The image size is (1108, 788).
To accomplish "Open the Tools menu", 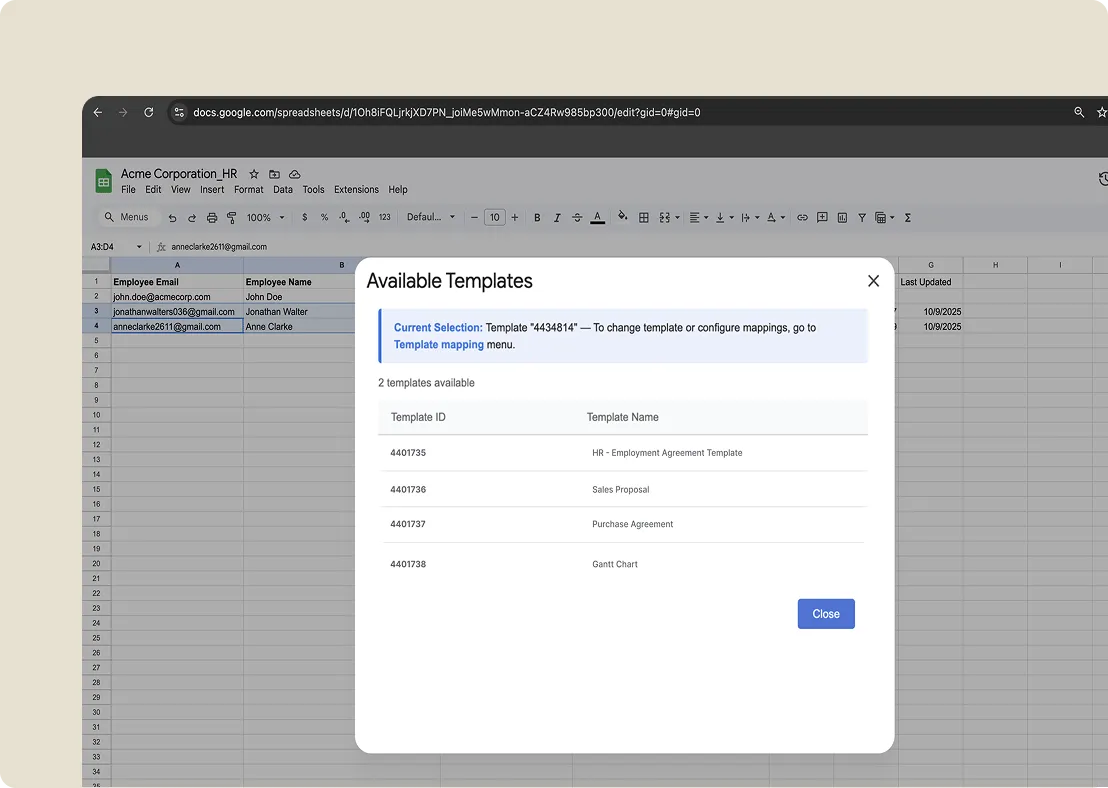I will 313,189.
